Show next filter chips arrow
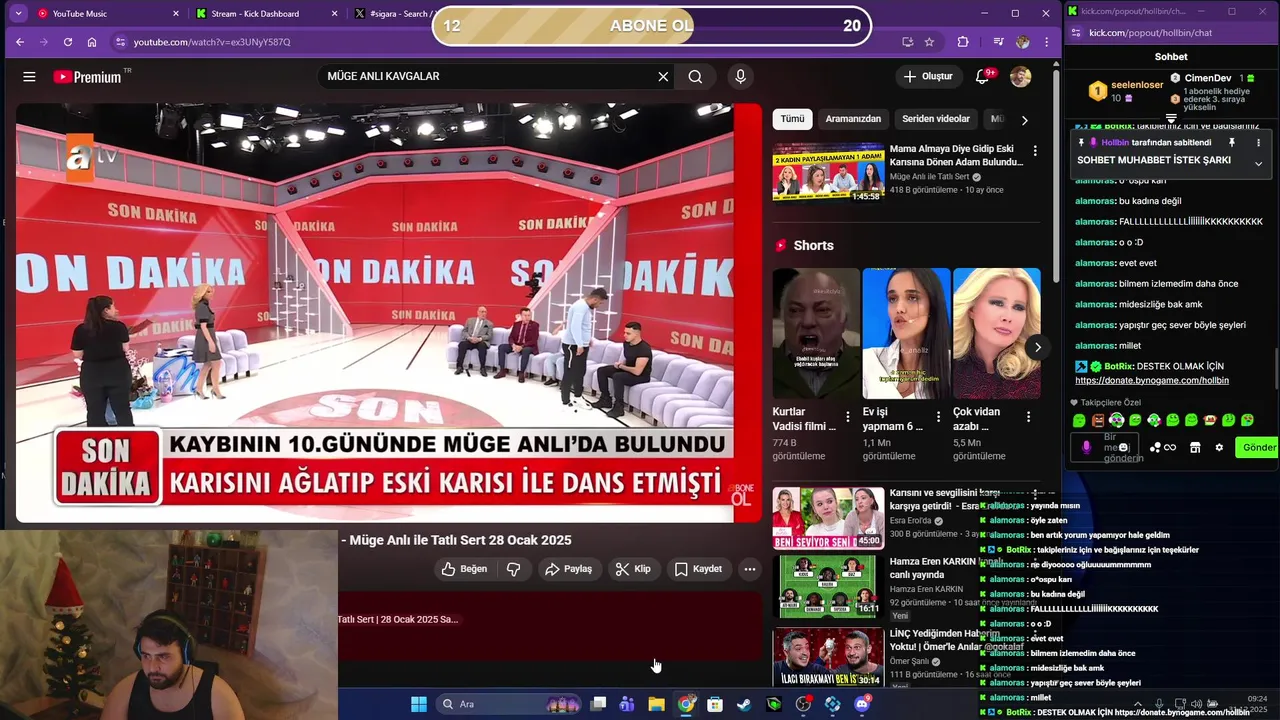This screenshot has height=720, width=1280. (1024, 120)
